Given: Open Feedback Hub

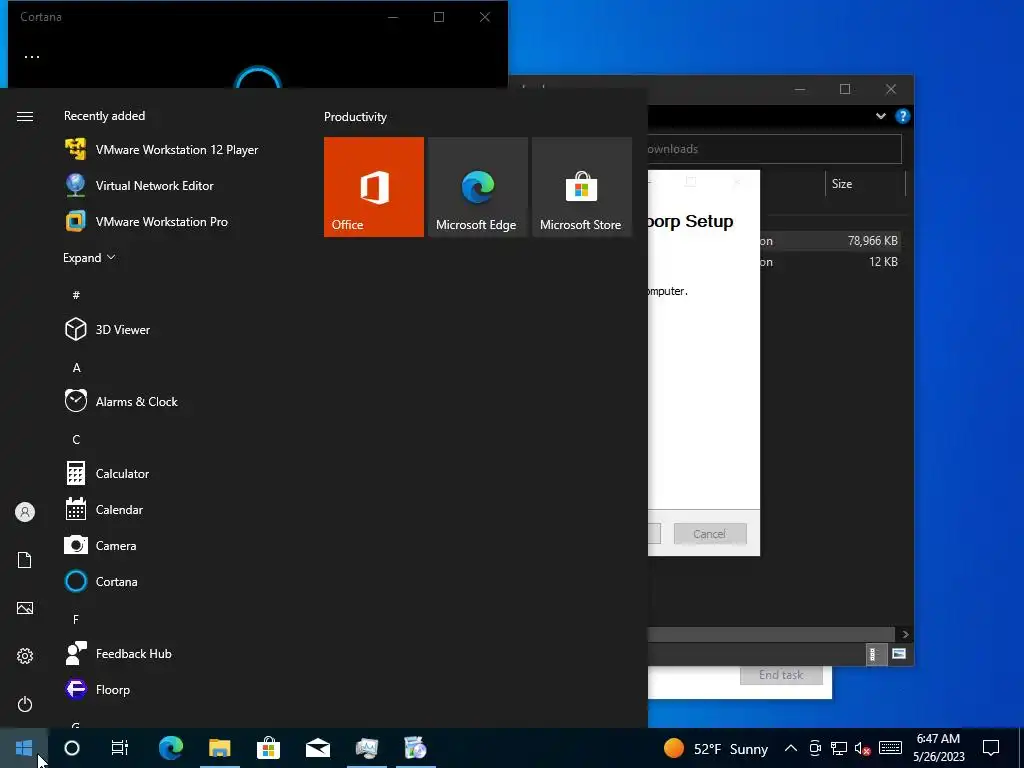Looking at the screenshot, I should [119, 653].
